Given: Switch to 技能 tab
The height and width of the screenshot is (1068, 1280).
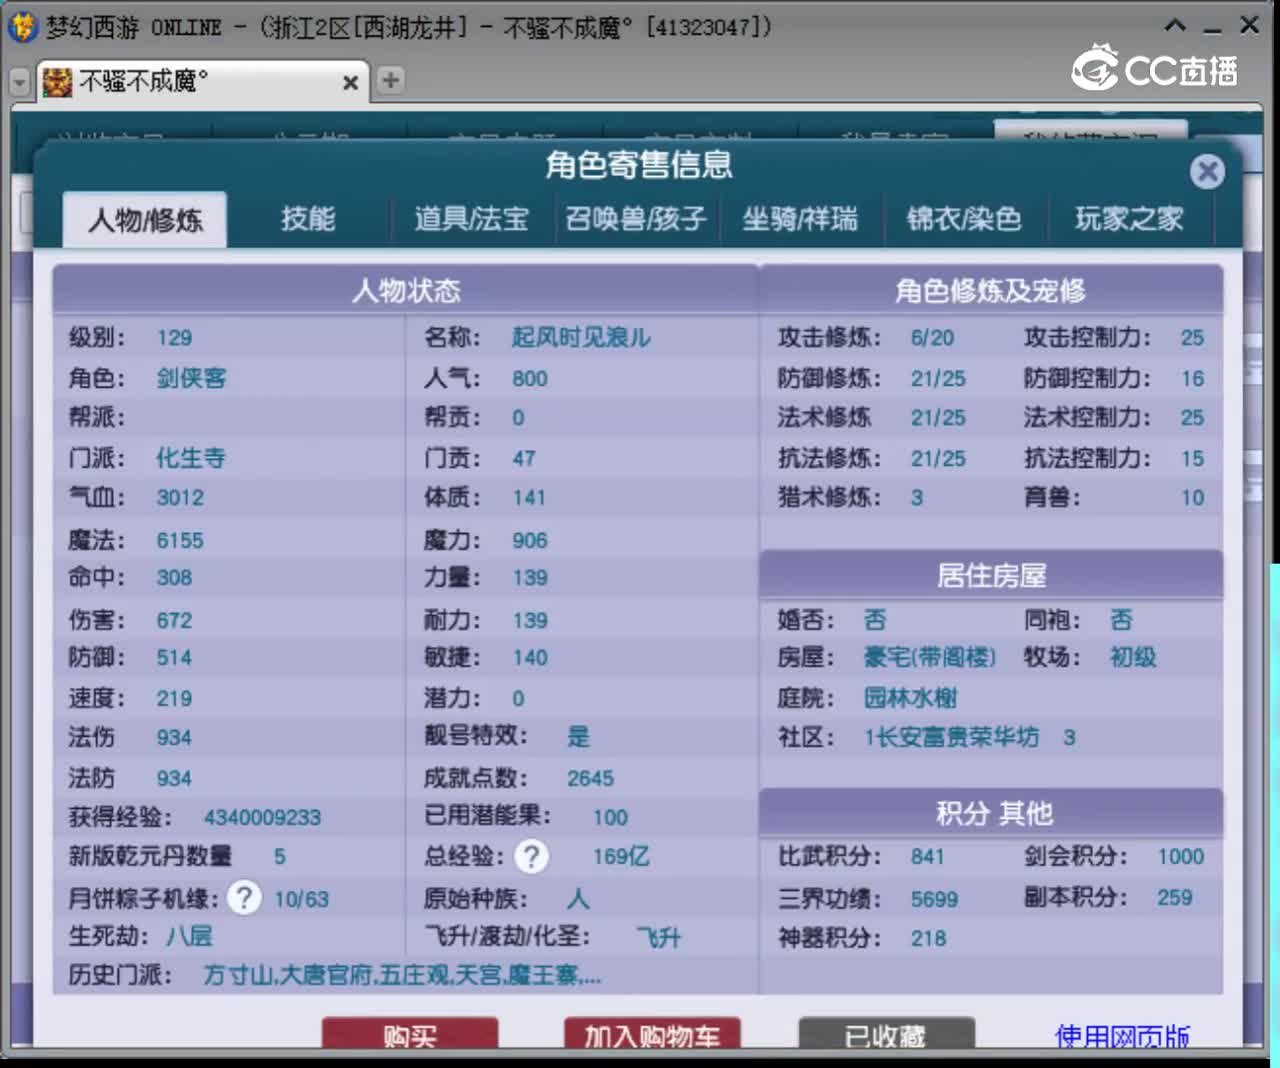Looking at the screenshot, I should [x=308, y=219].
